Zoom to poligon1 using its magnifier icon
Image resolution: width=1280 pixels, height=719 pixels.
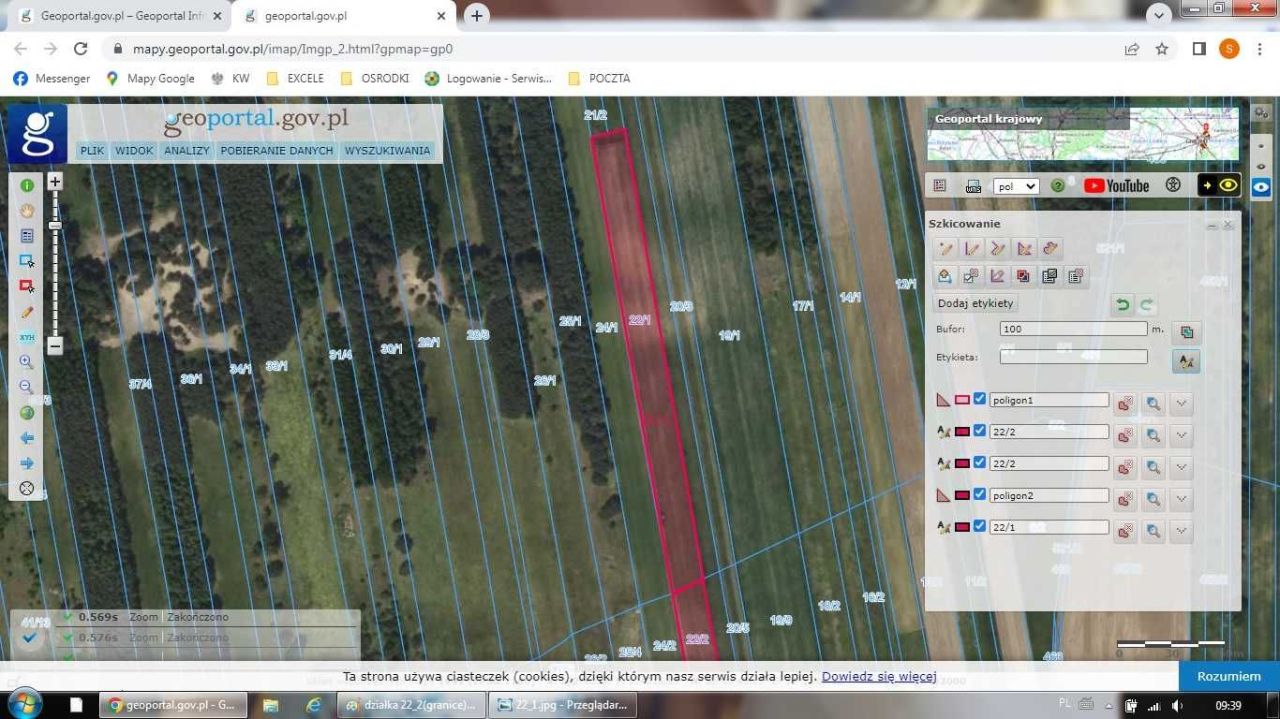pos(1154,403)
